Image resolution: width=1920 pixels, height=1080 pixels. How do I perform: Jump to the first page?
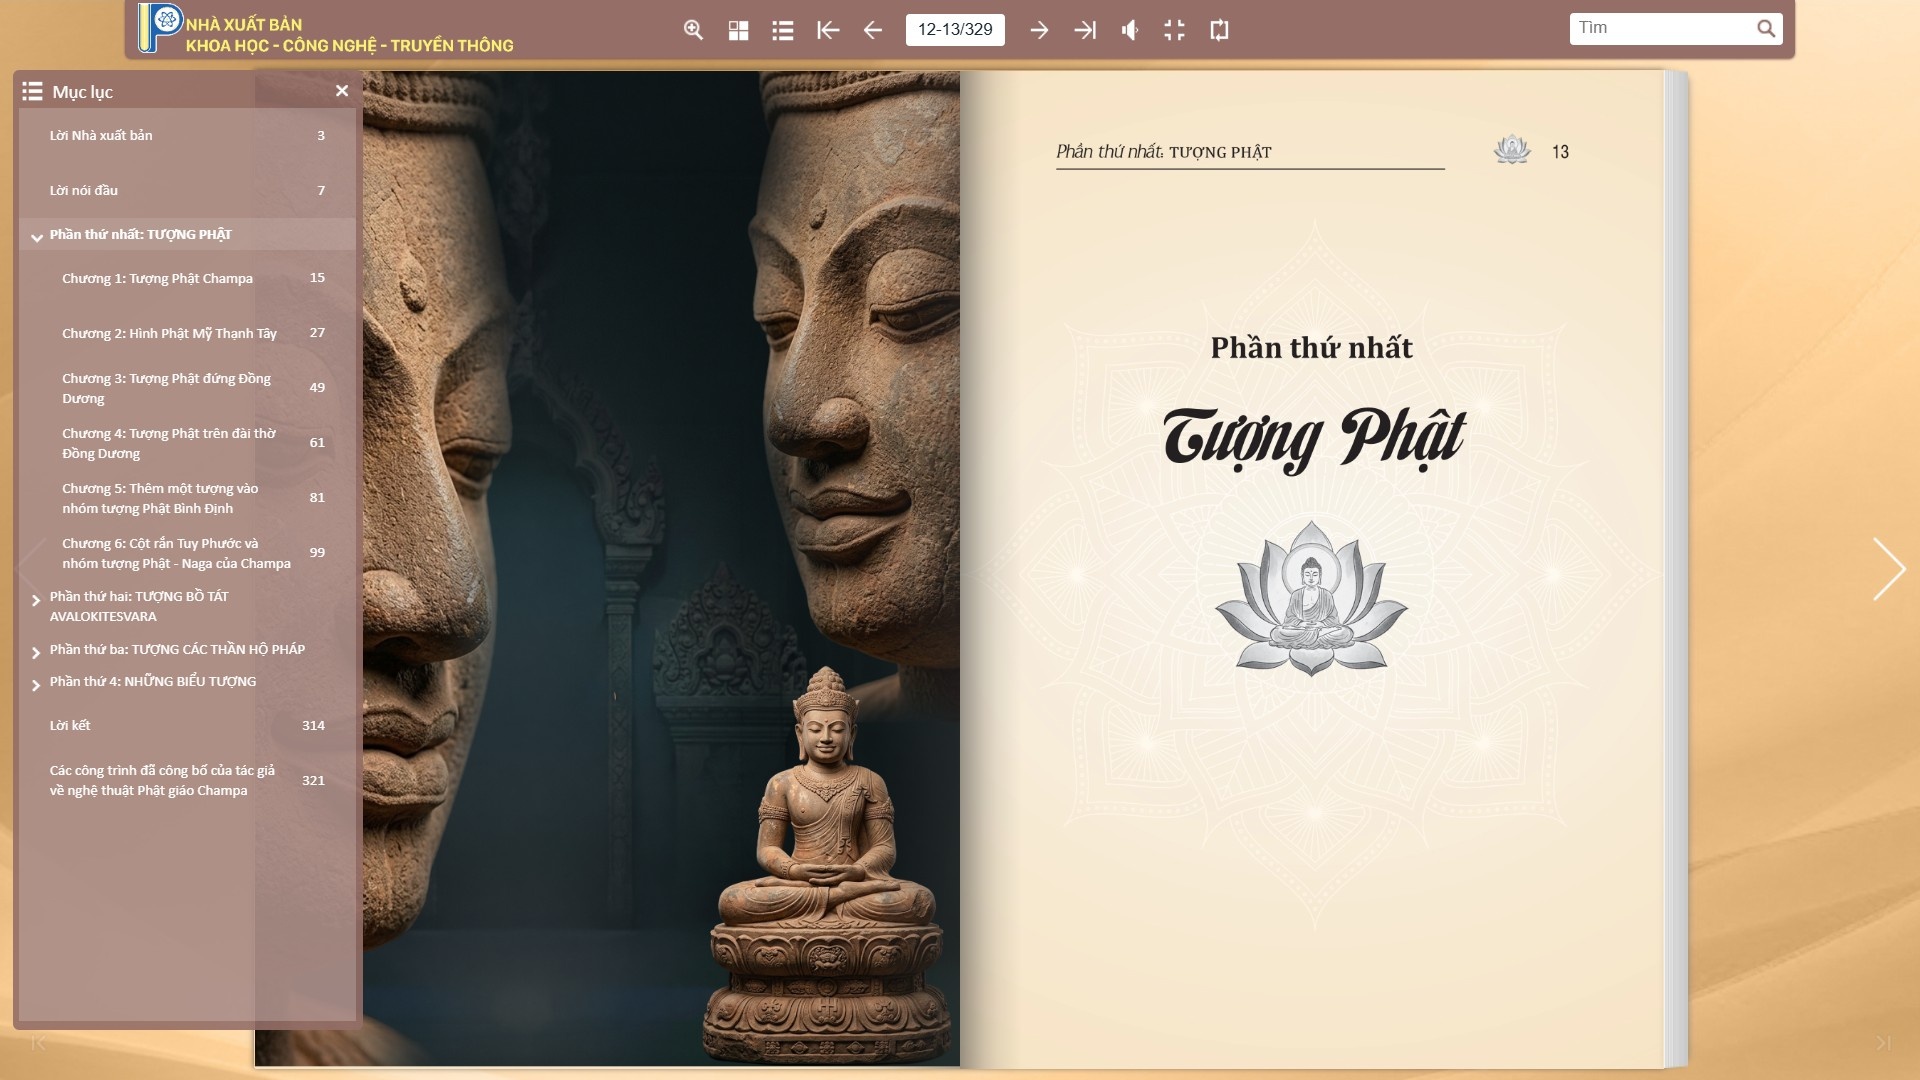click(827, 30)
